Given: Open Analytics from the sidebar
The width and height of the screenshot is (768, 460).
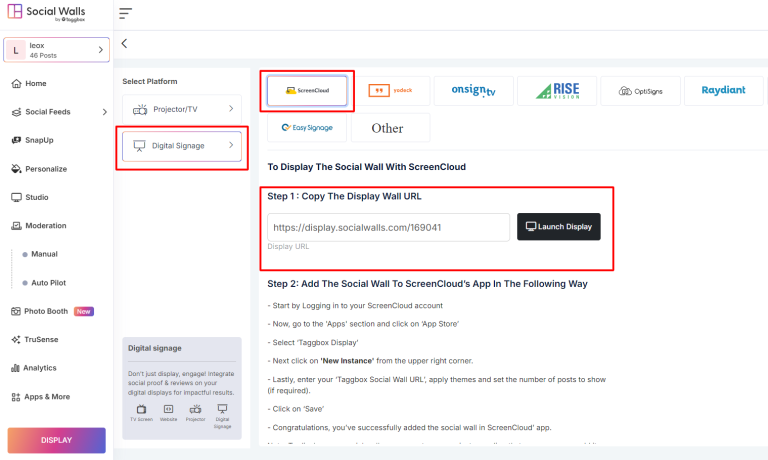Looking at the screenshot, I should click(40, 368).
